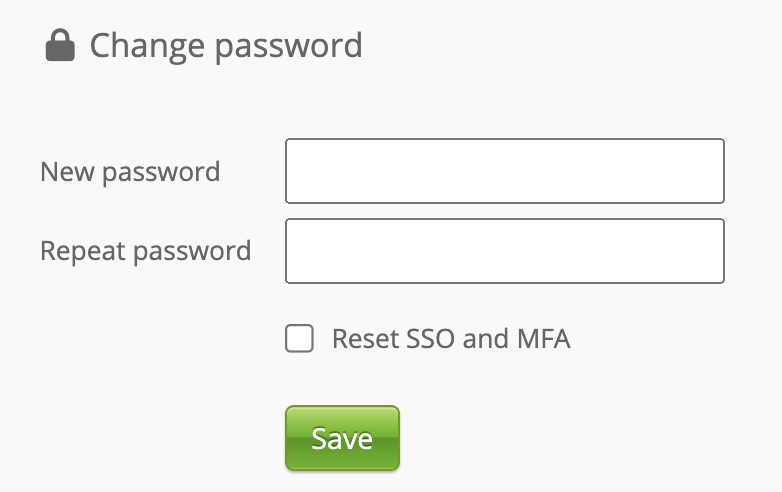Image resolution: width=782 pixels, height=492 pixels.
Task: Save the new password
Action: [x=342, y=438]
